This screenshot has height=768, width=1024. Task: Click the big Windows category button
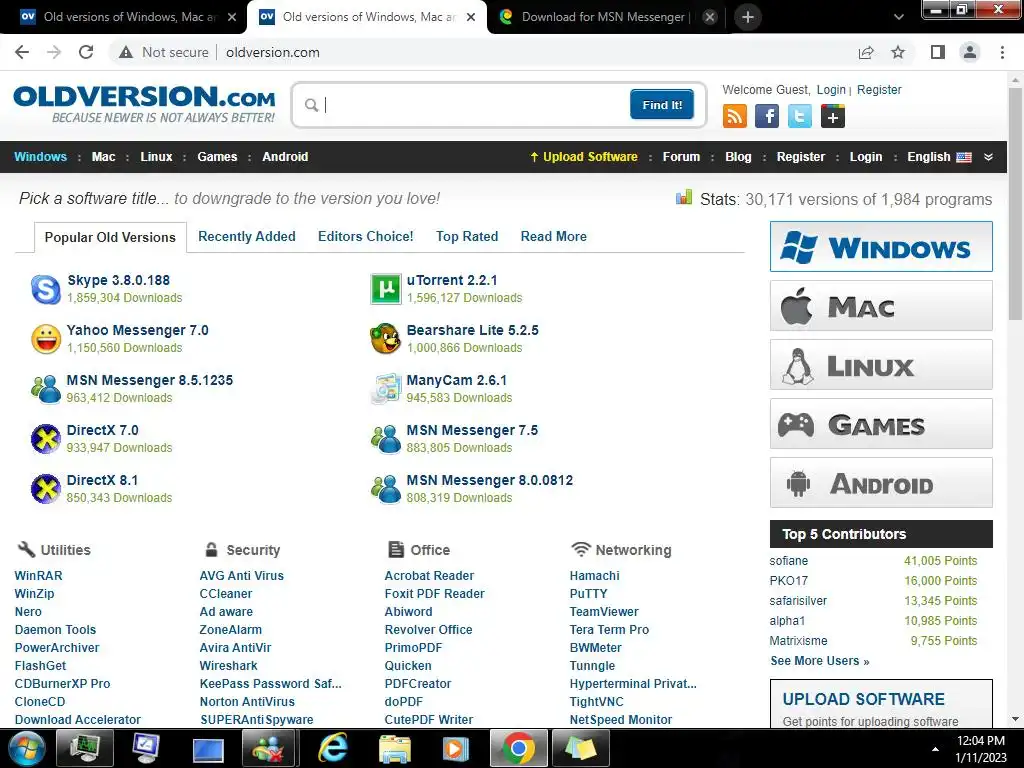pos(881,247)
